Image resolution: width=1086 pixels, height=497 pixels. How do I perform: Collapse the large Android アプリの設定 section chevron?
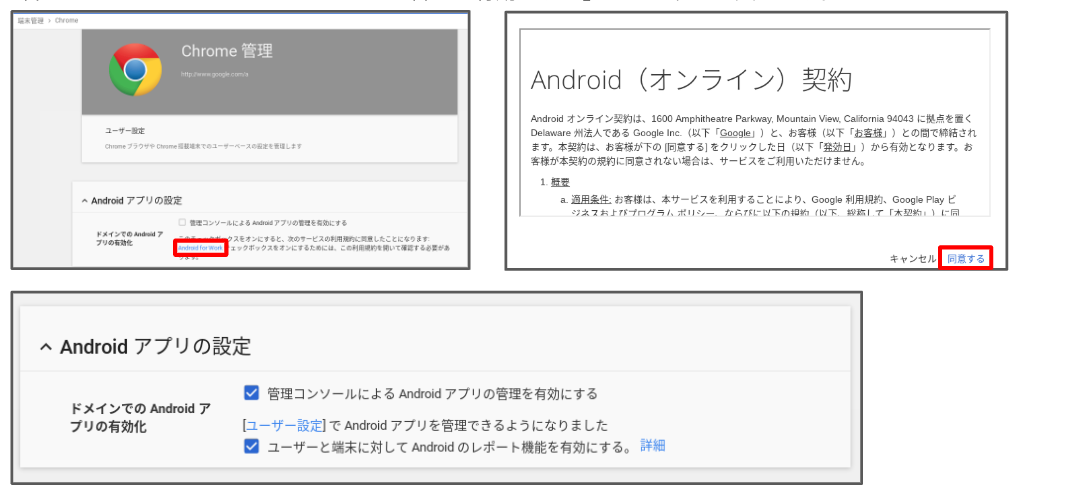pyautogui.click(x=46, y=347)
